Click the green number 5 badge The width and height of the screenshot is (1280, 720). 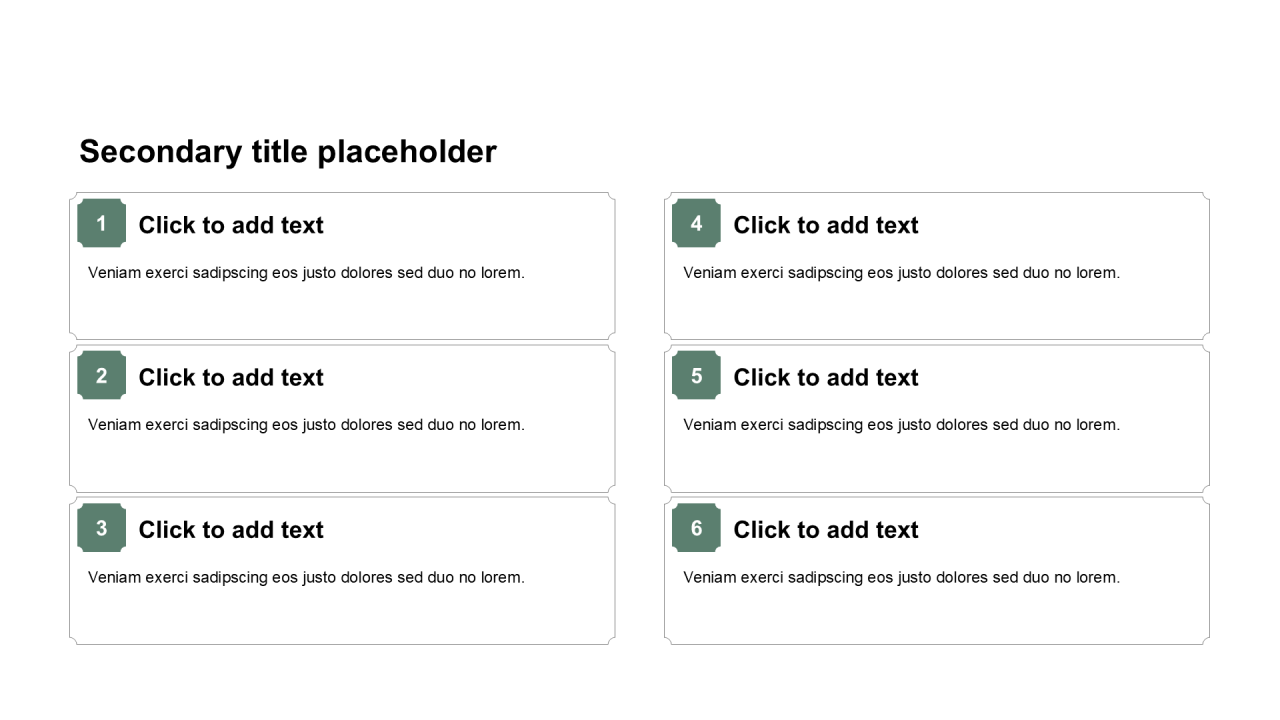point(696,376)
